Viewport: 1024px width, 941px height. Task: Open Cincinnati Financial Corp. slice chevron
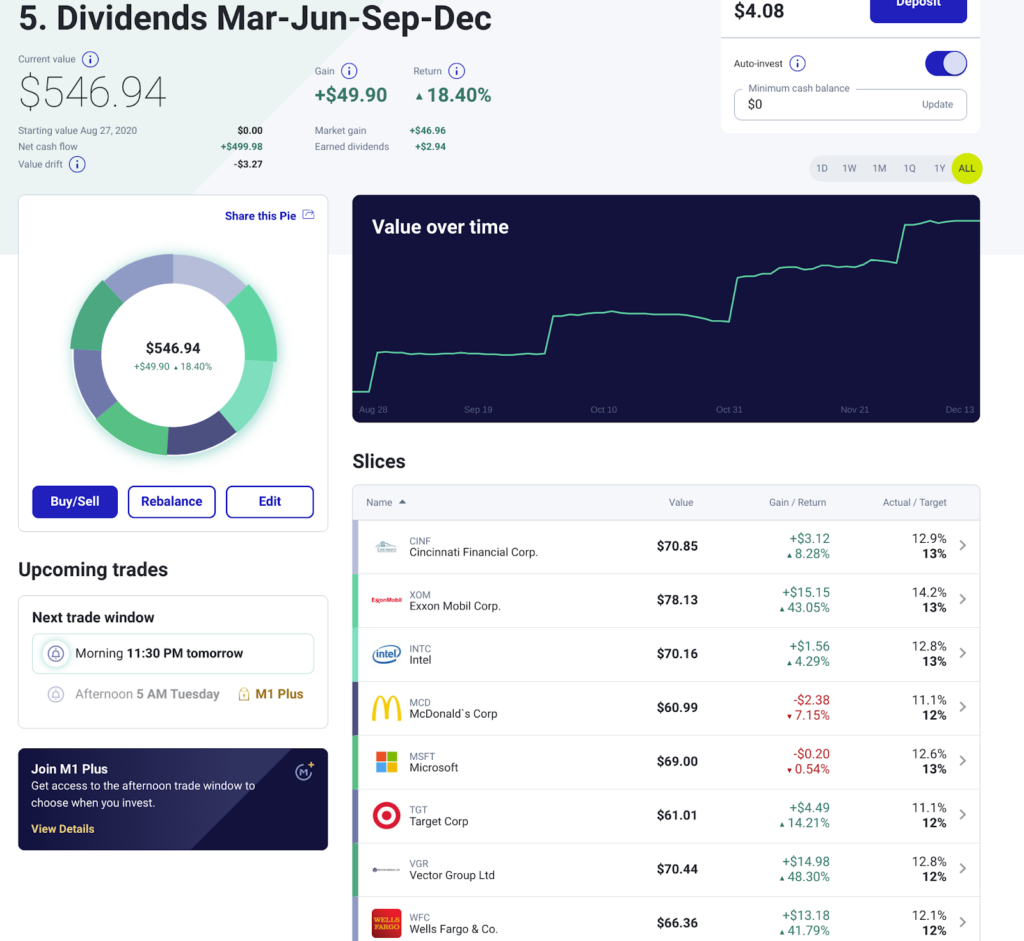[x=962, y=546]
